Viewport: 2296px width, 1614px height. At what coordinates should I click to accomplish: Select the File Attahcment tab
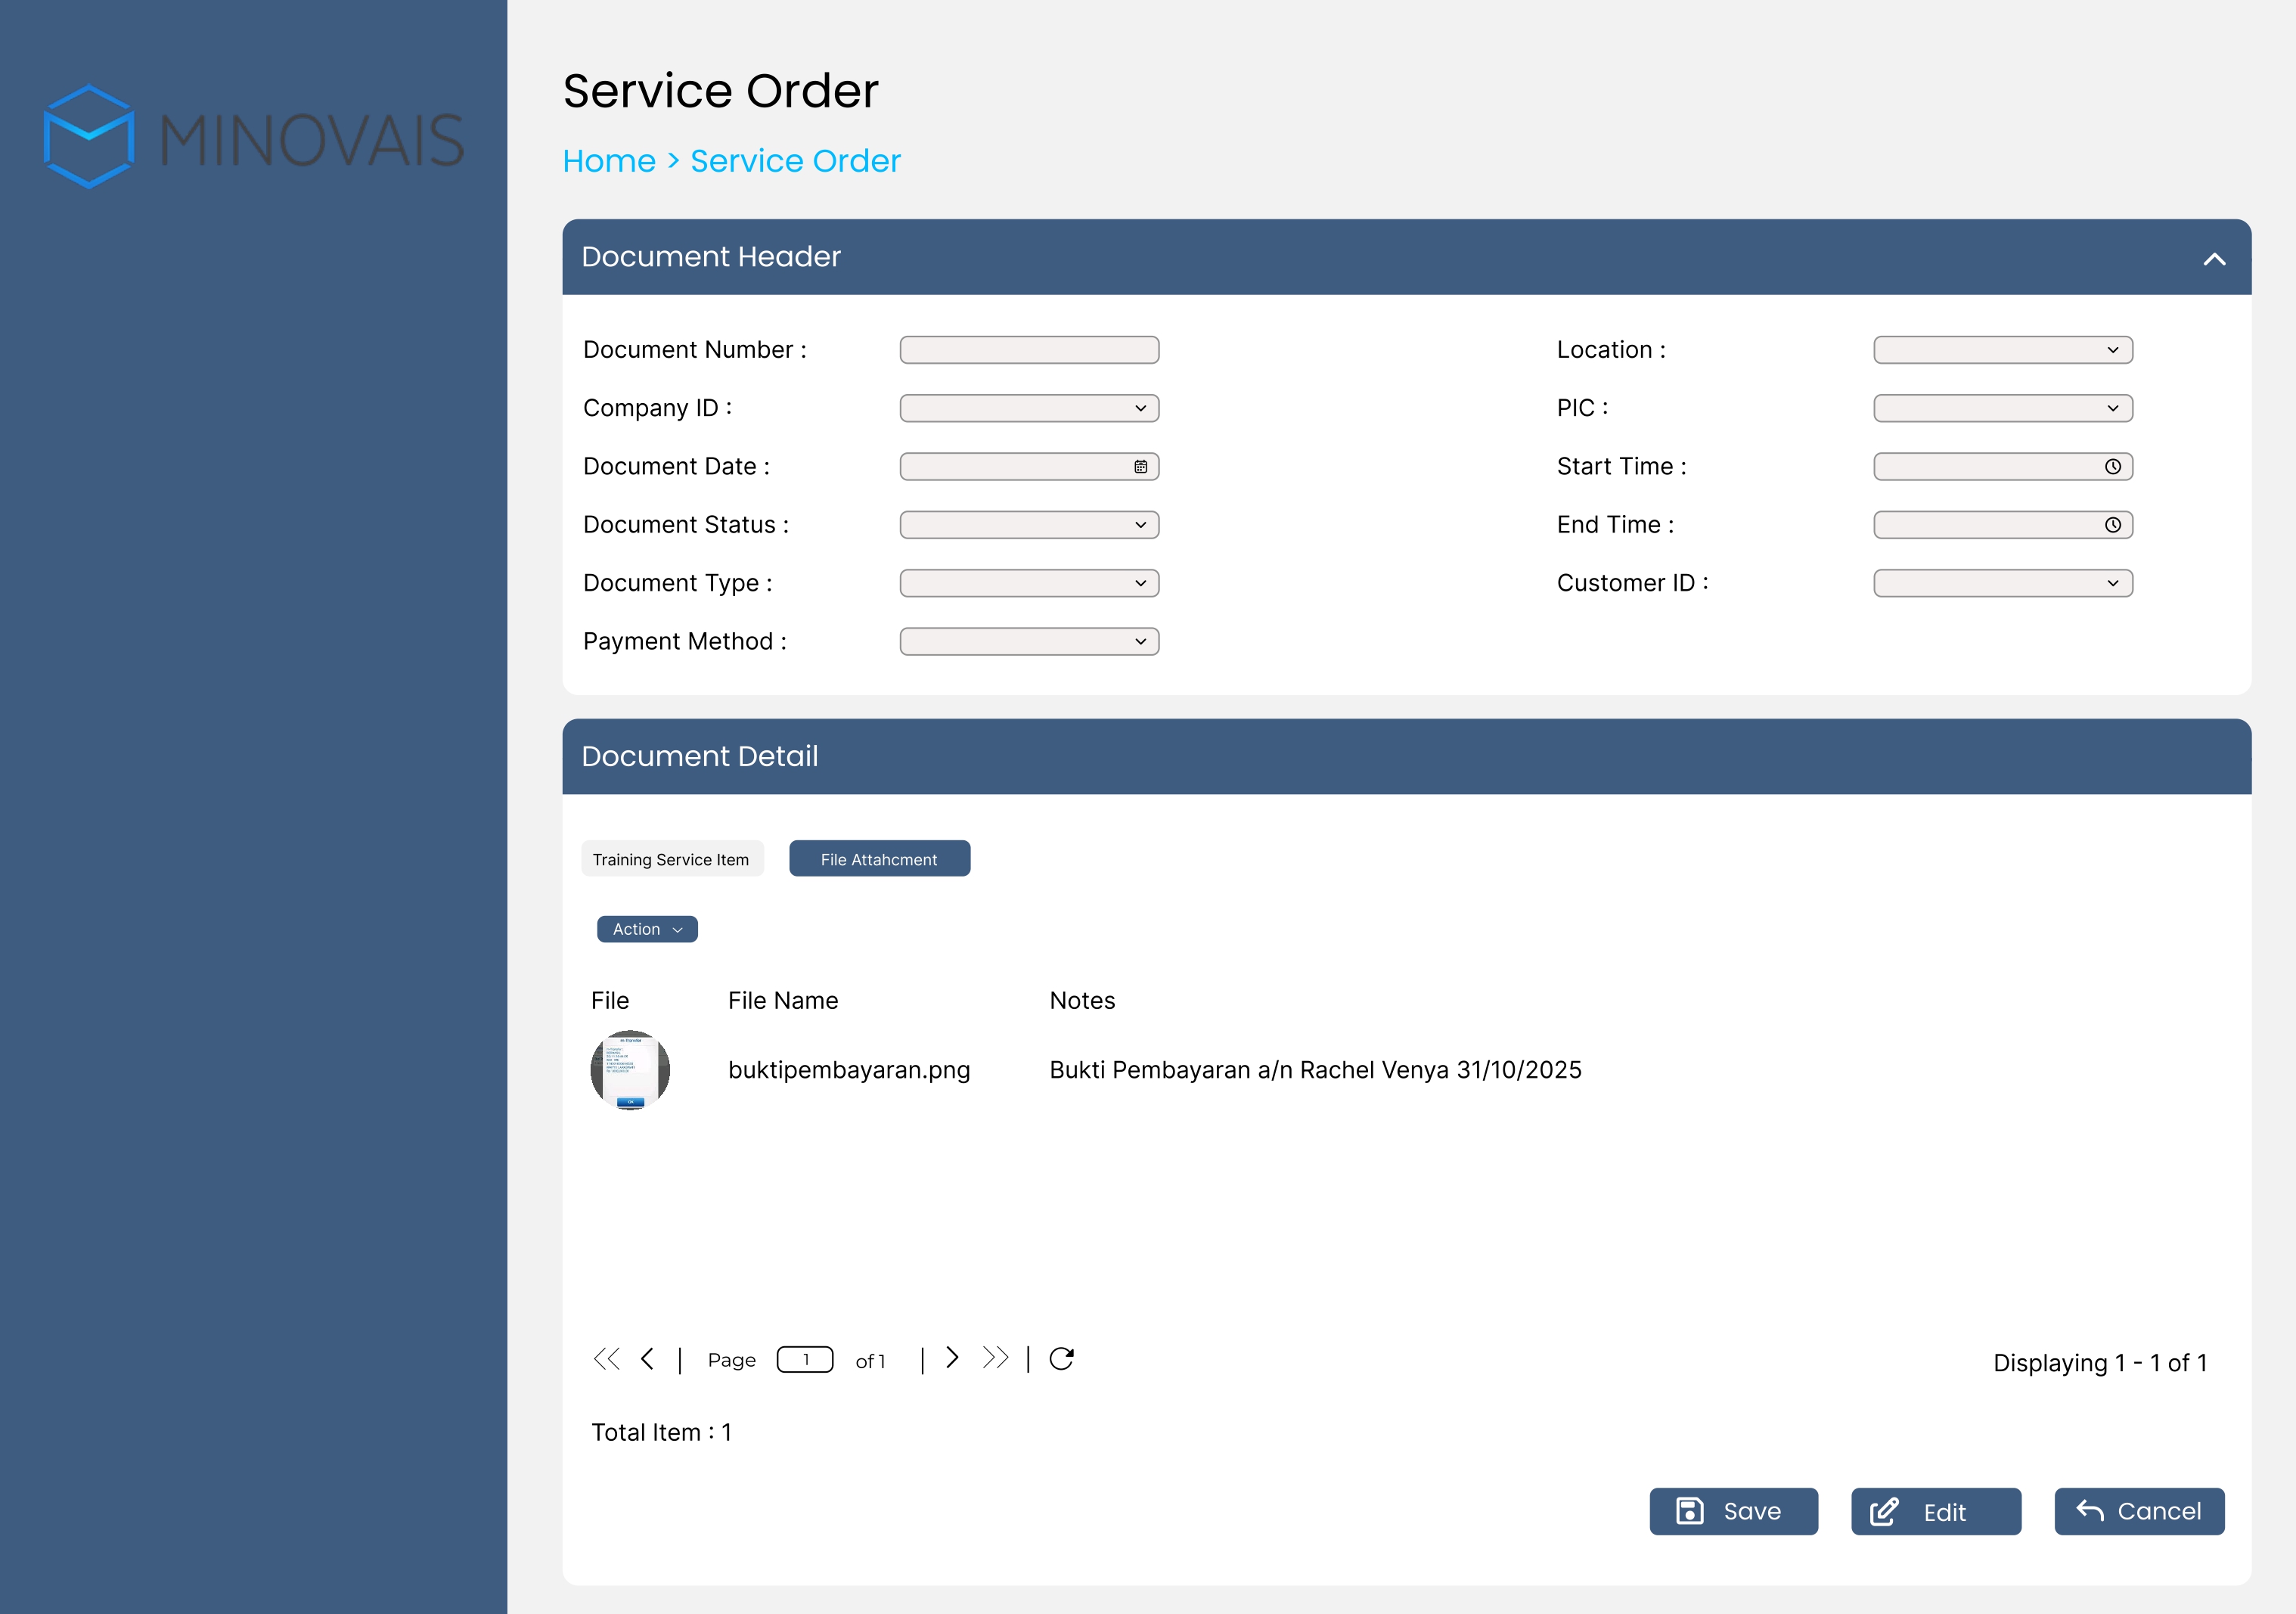(879, 859)
